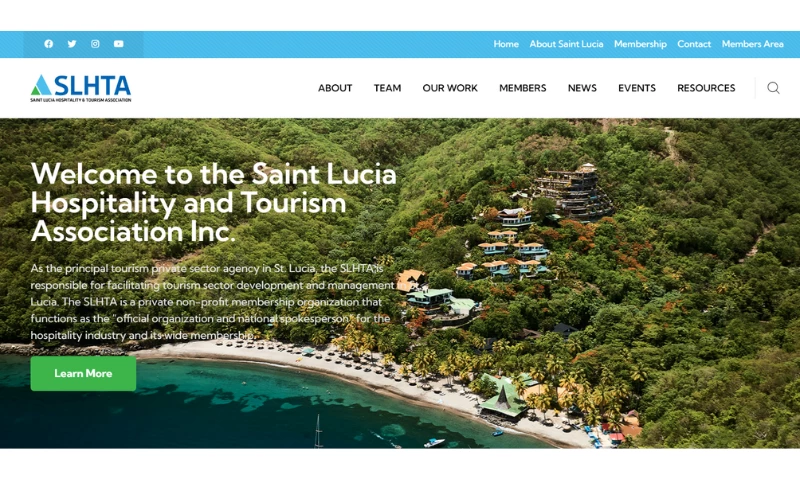Click the green Learn More button
The height and width of the screenshot is (480, 800).
click(83, 373)
